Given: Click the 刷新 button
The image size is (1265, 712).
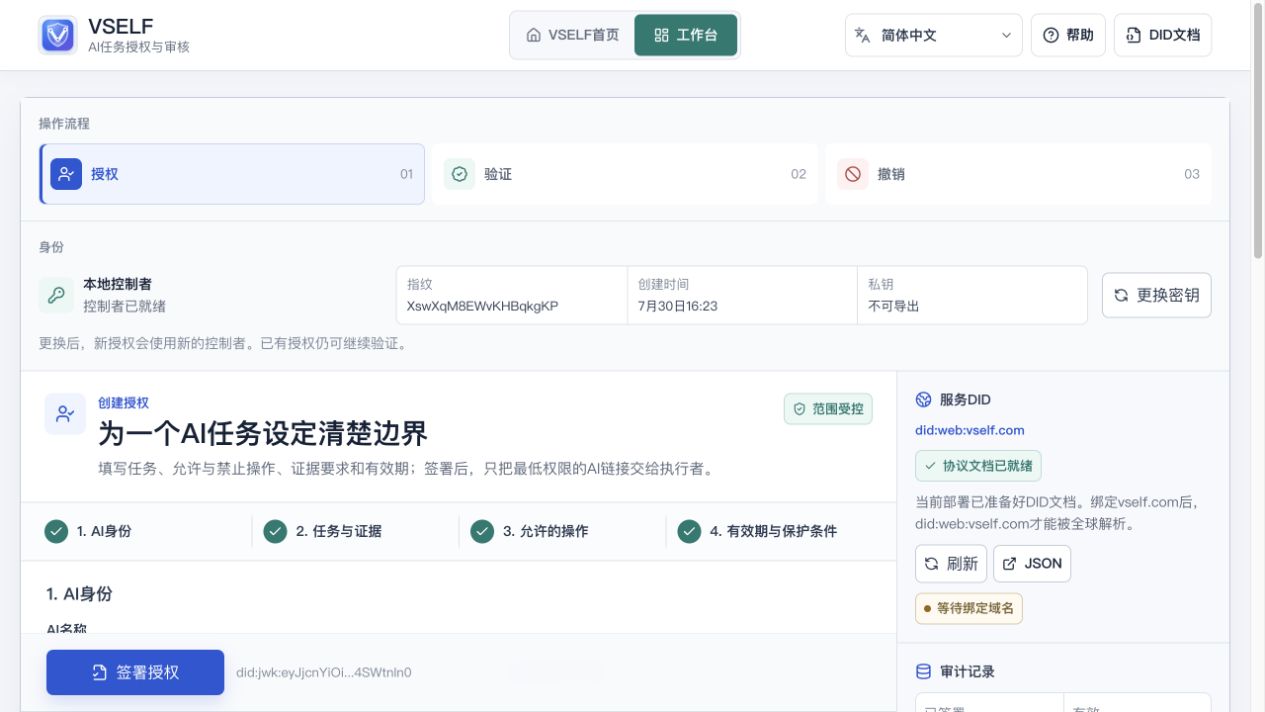Looking at the screenshot, I should (x=951, y=563).
